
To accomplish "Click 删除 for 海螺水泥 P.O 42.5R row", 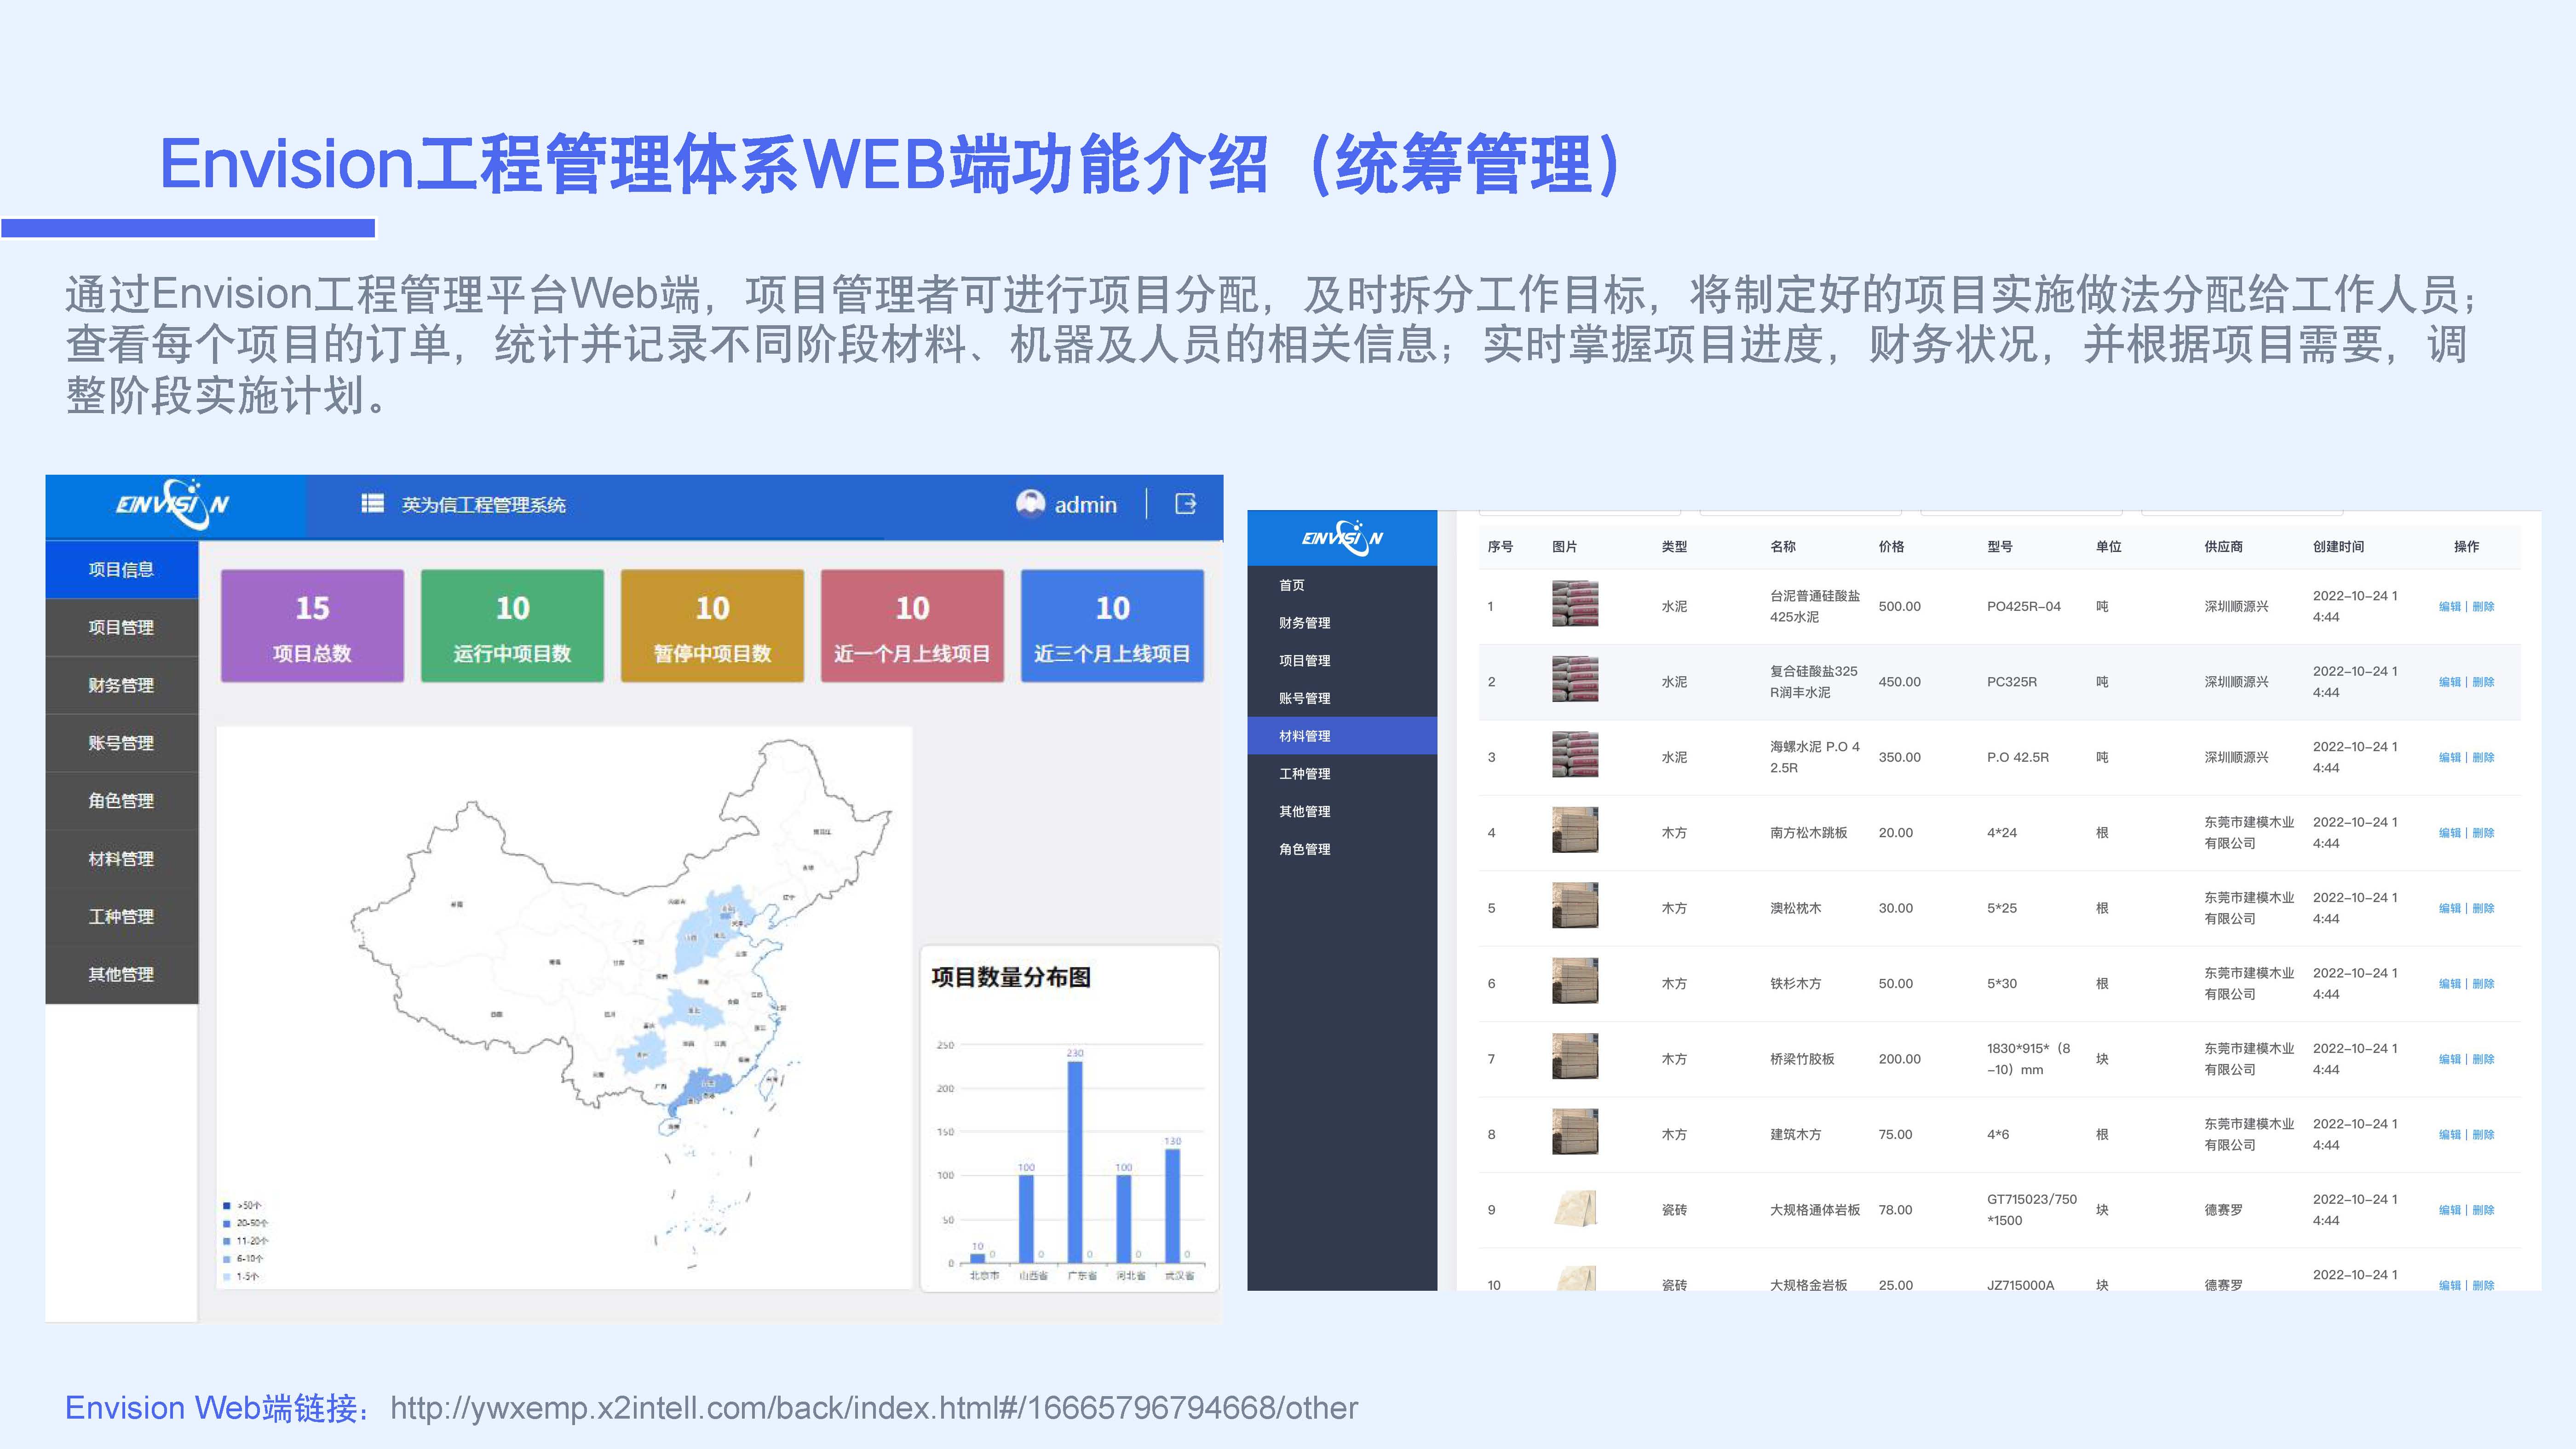I will 2483,758.
